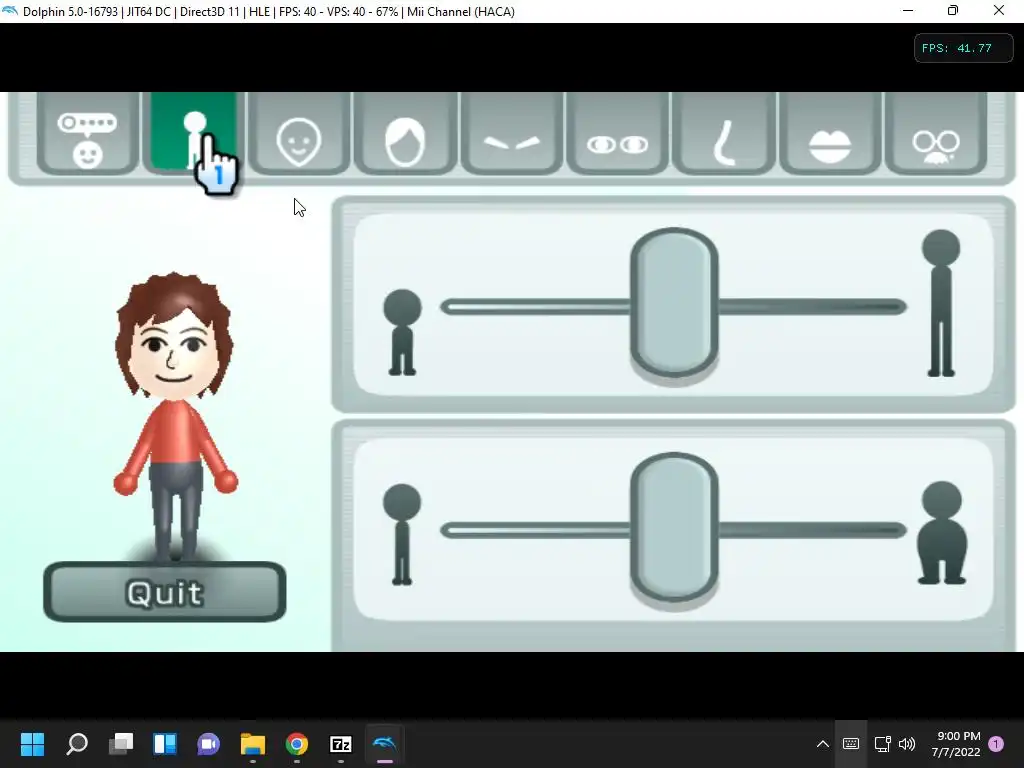The width and height of the screenshot is (1024, 768).
Task: Open the volume tray icon
Action: 907,744
